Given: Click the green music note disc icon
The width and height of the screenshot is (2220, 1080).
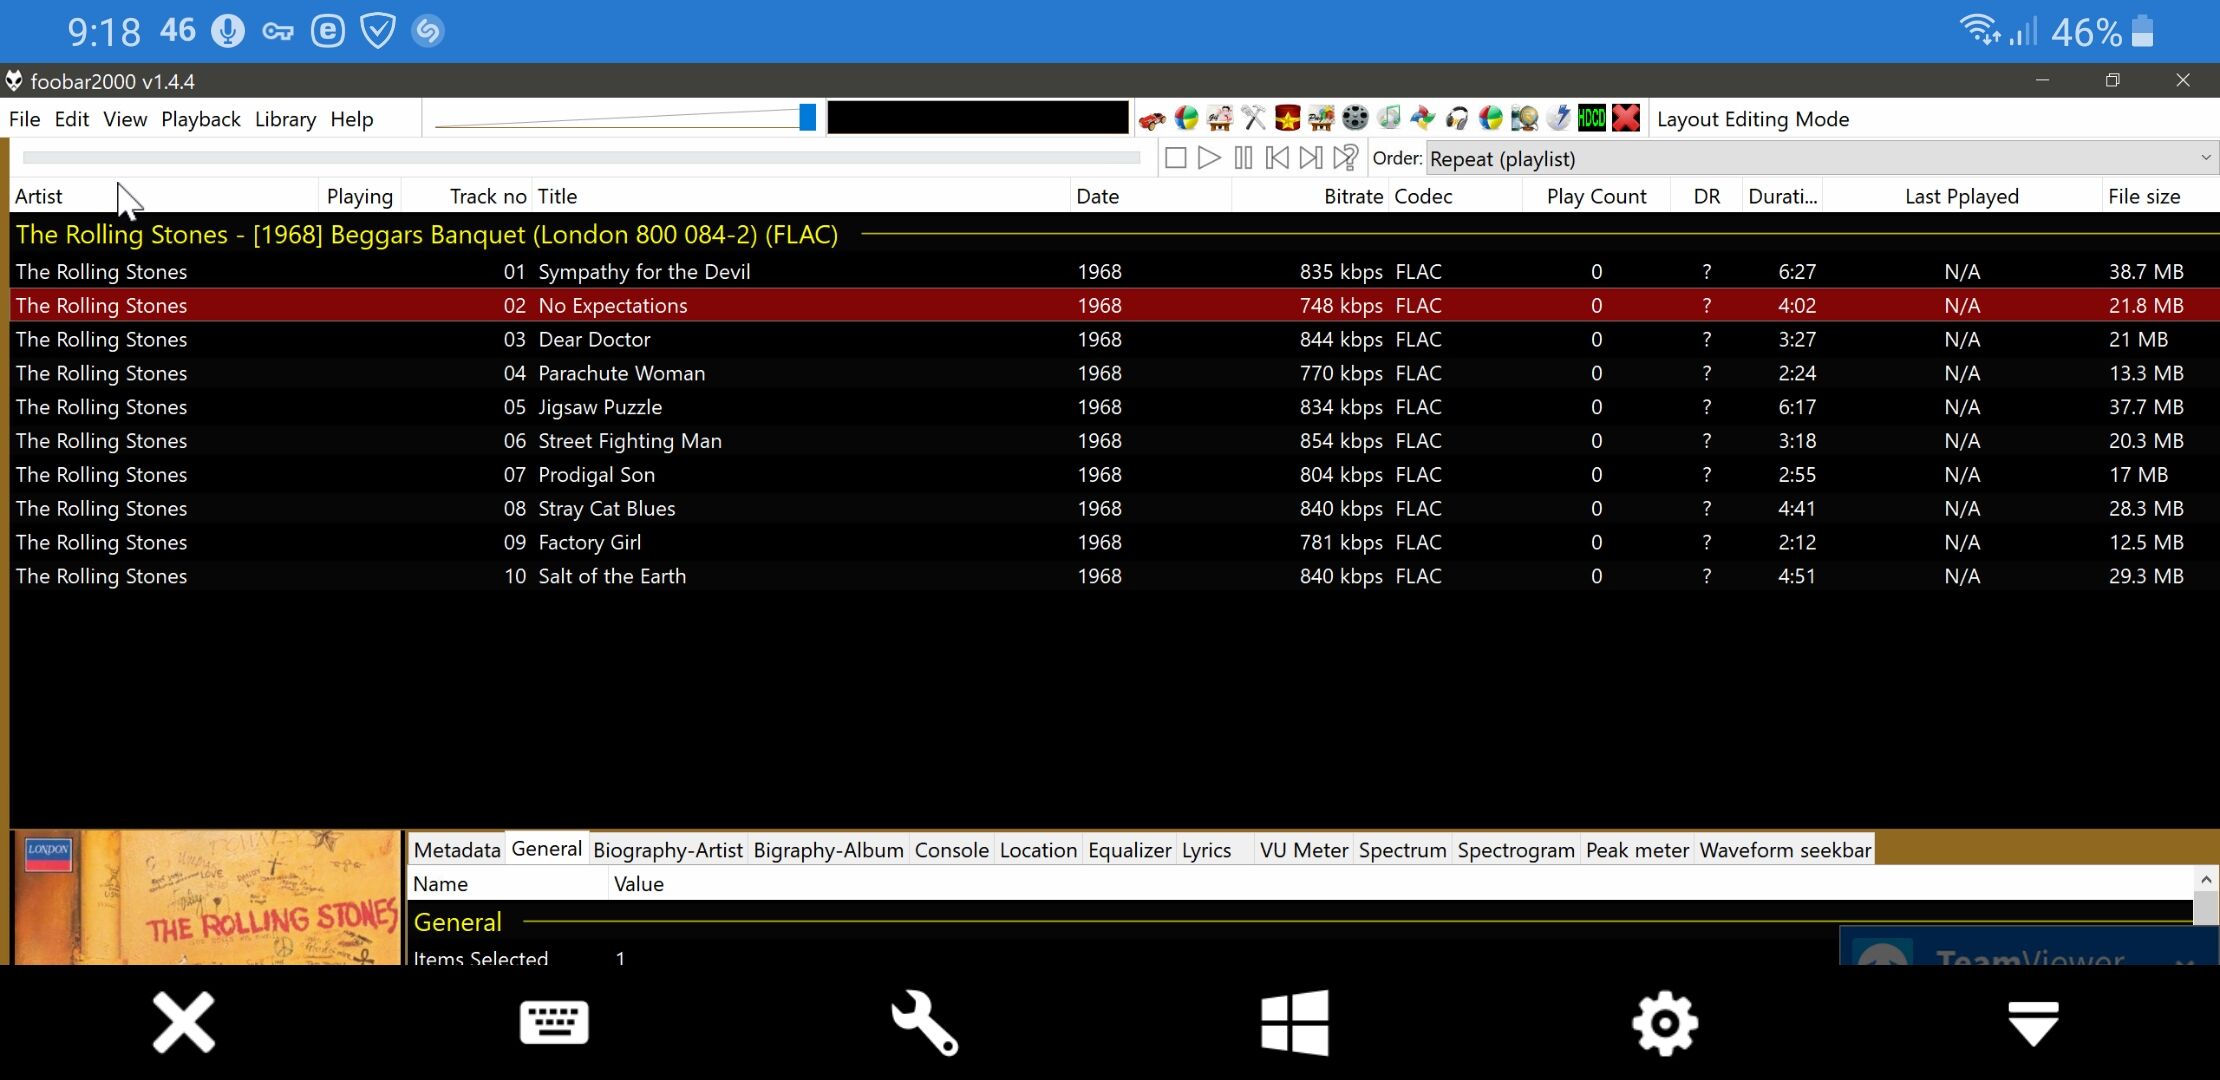Looking at the screenshot, I should 1389,119.
